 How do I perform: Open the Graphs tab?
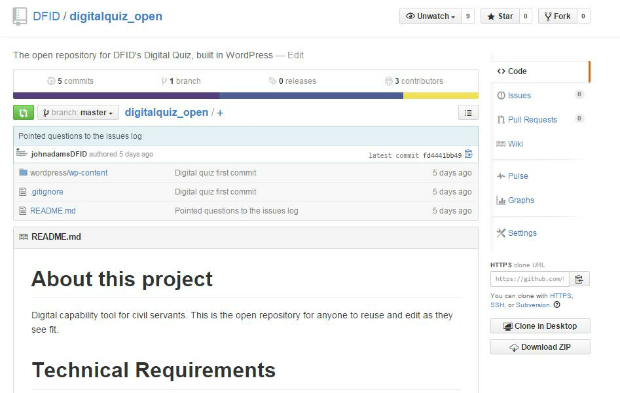[x=521, y=200]
